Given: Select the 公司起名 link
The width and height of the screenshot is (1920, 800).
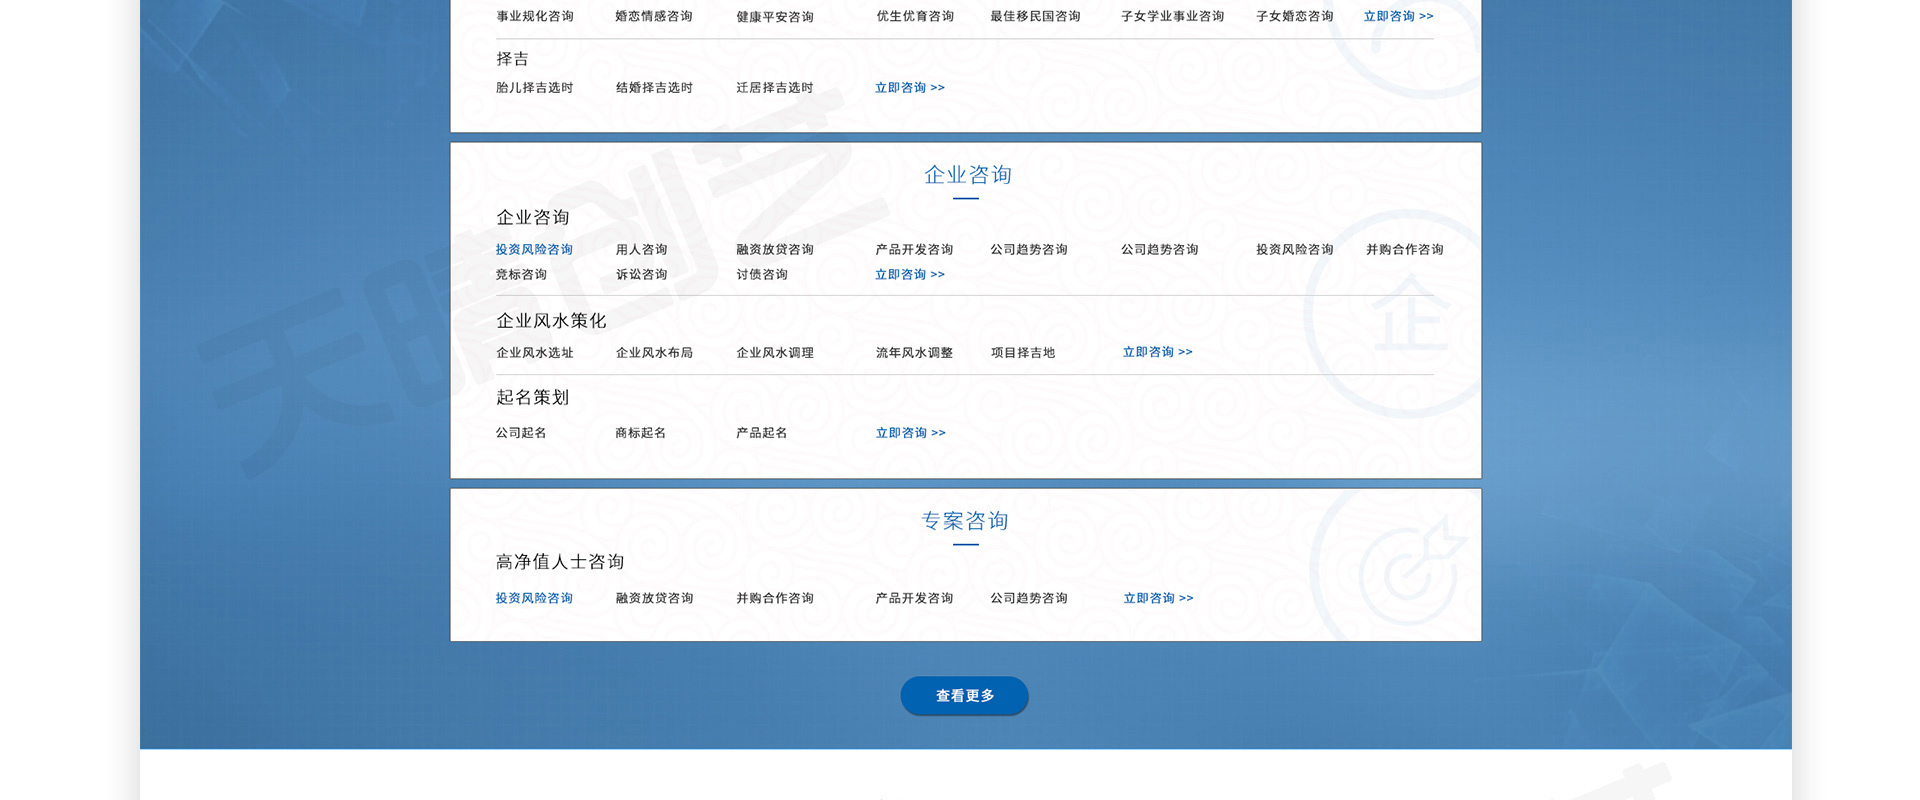Looking at the screenshot, I should 521,433.
